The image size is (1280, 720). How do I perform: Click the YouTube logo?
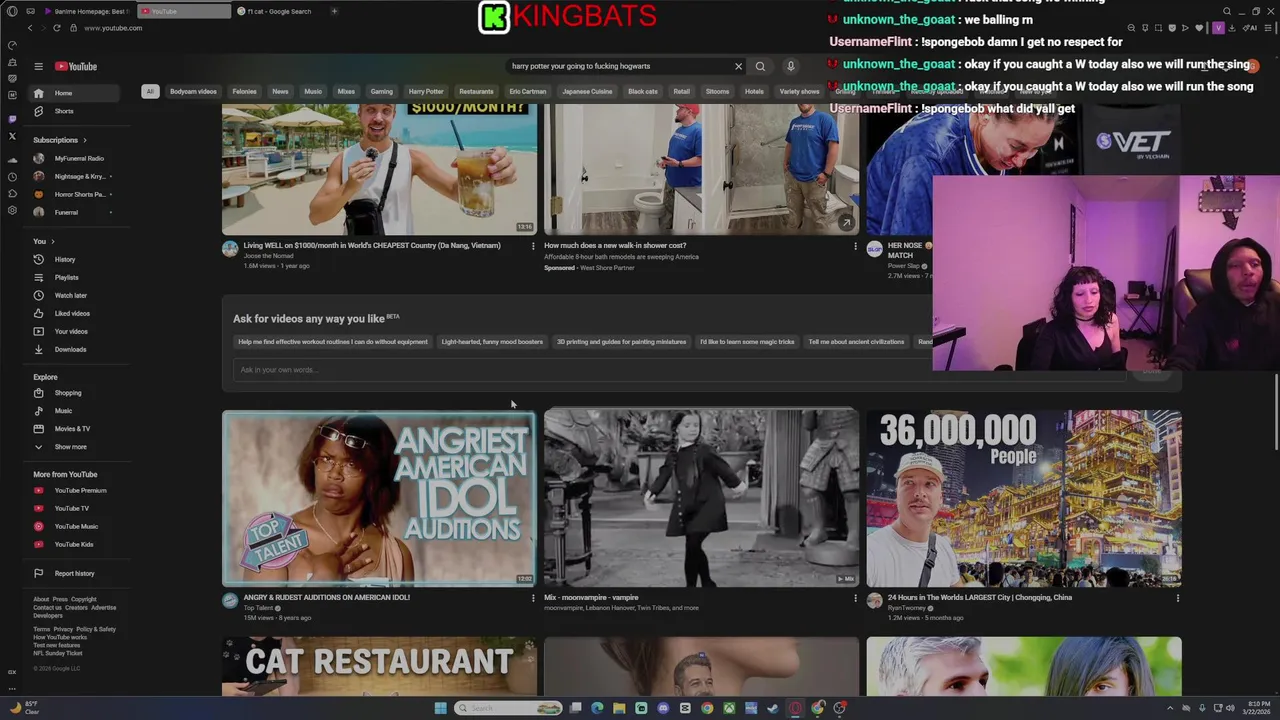pos(76,66)
